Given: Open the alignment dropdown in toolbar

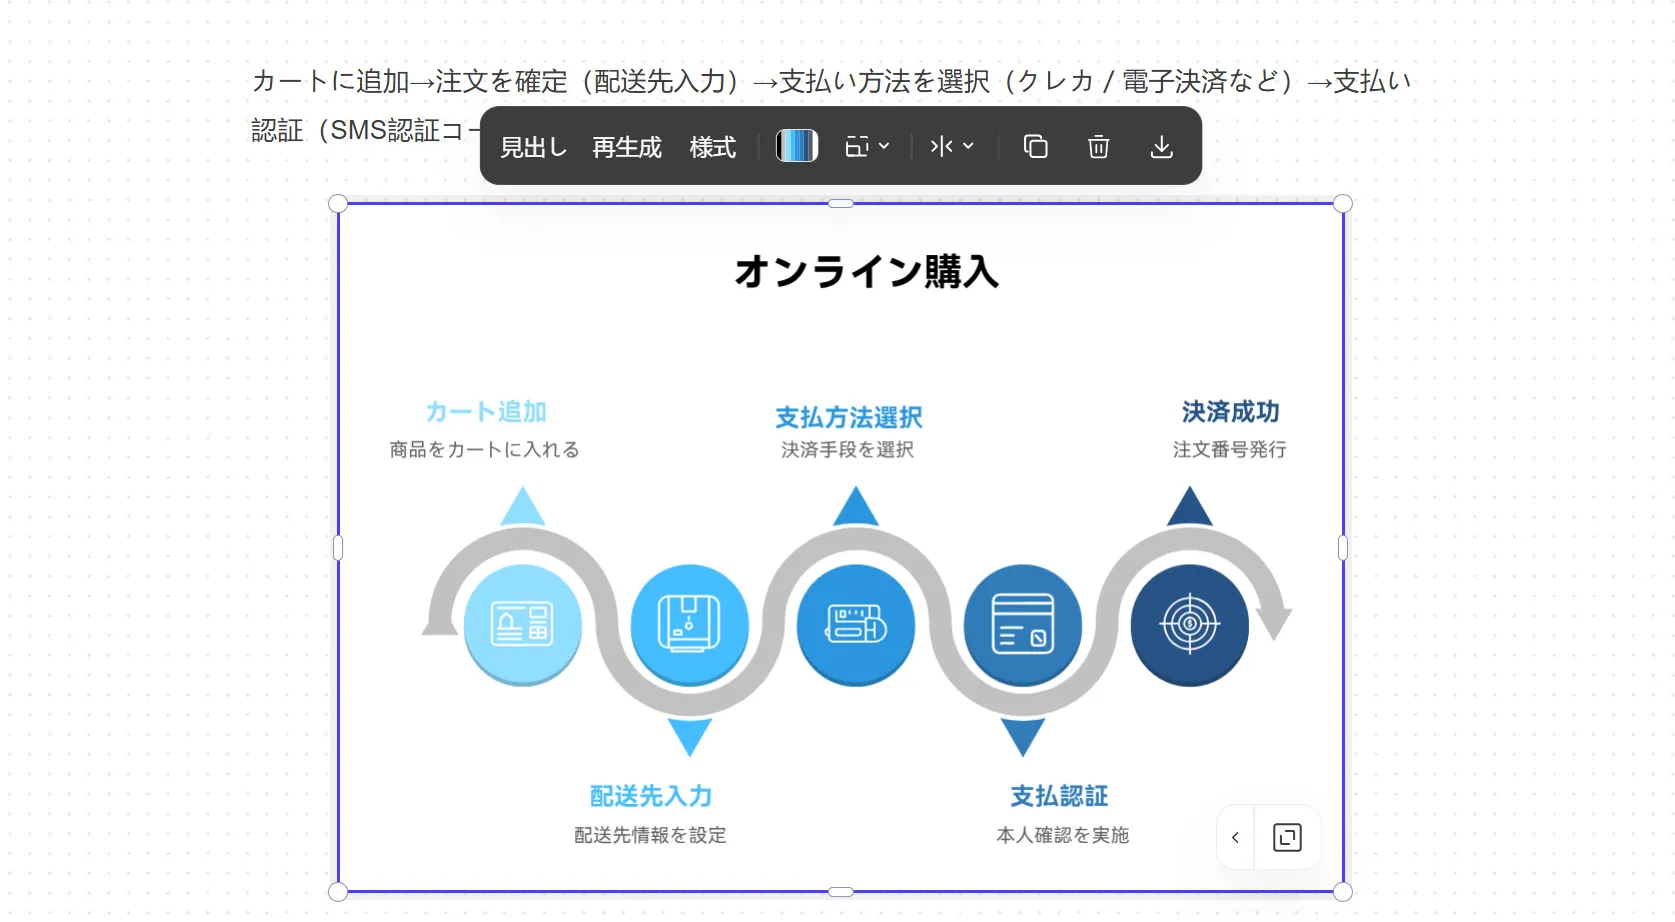Looking at the screenshot, I should (x=951, y=147).
